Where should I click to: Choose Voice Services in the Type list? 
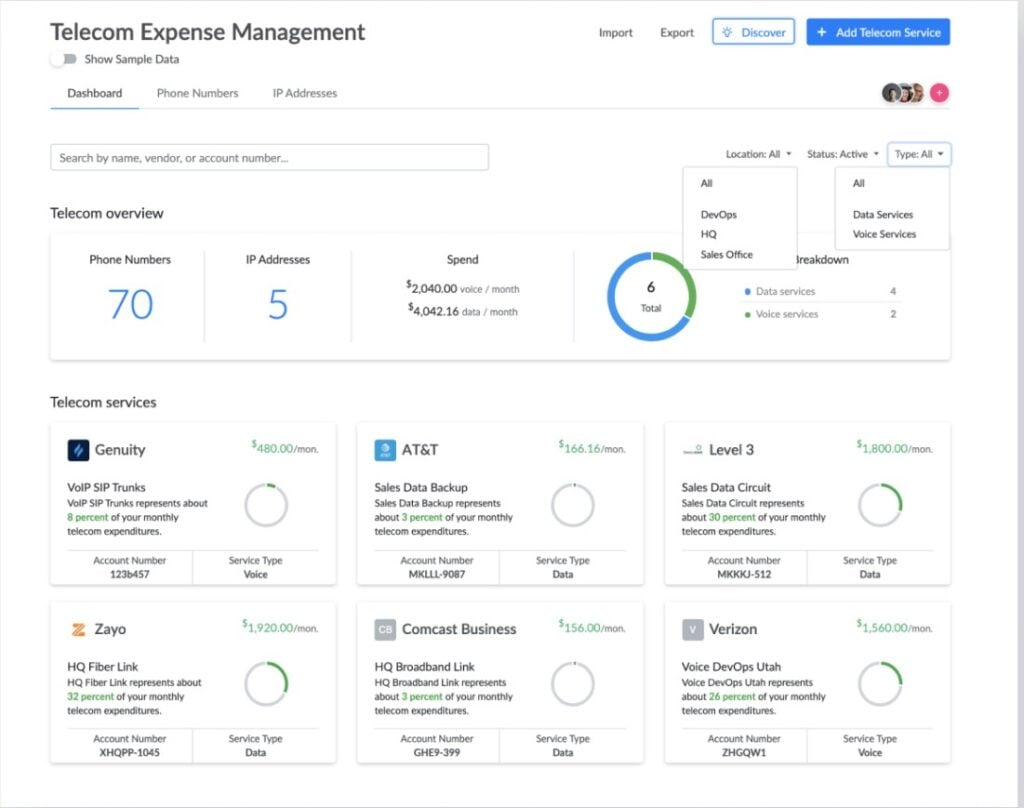(x=884, y=234)
